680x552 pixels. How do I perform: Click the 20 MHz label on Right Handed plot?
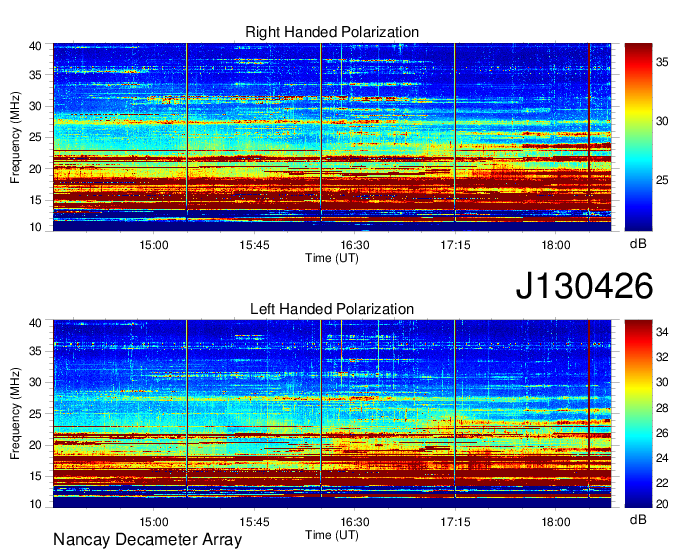point(35,169)
